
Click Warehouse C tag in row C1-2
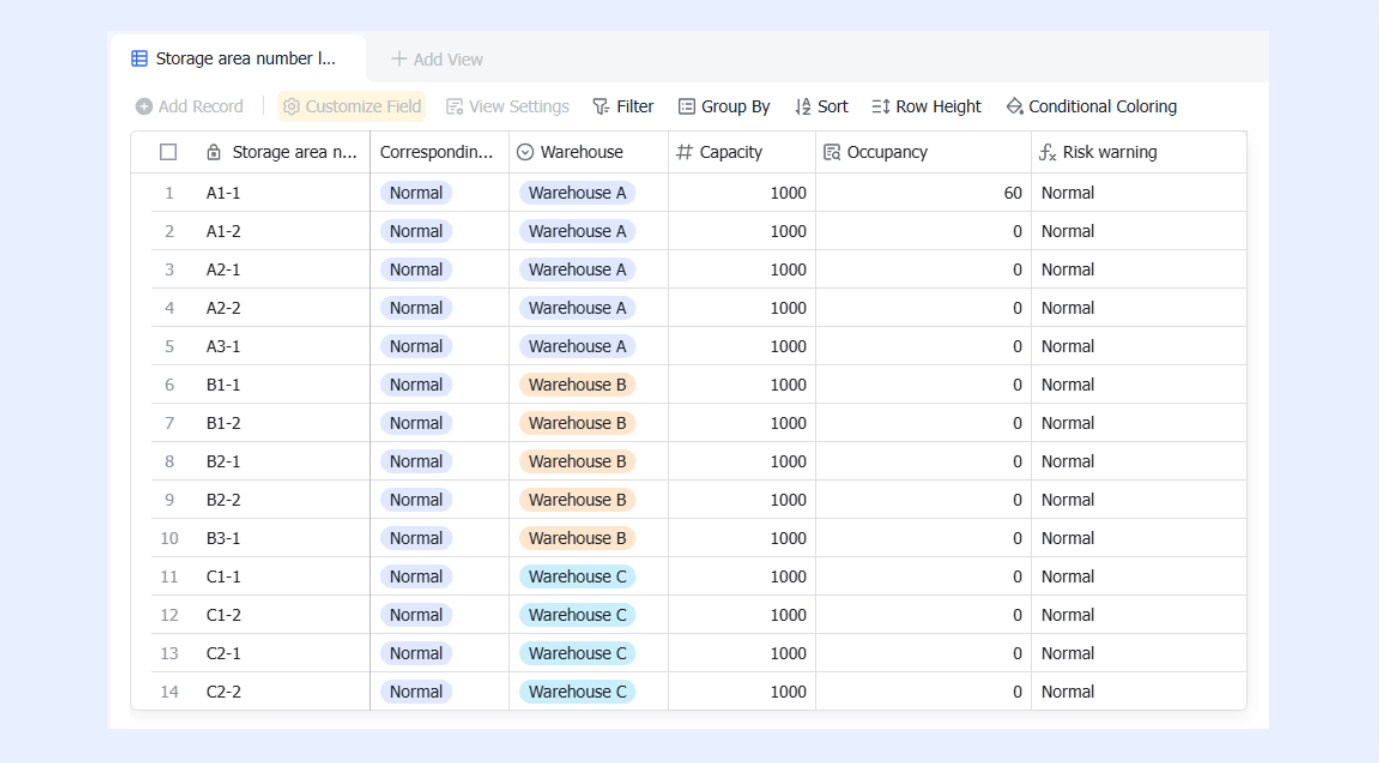click(x=577, y=615)
